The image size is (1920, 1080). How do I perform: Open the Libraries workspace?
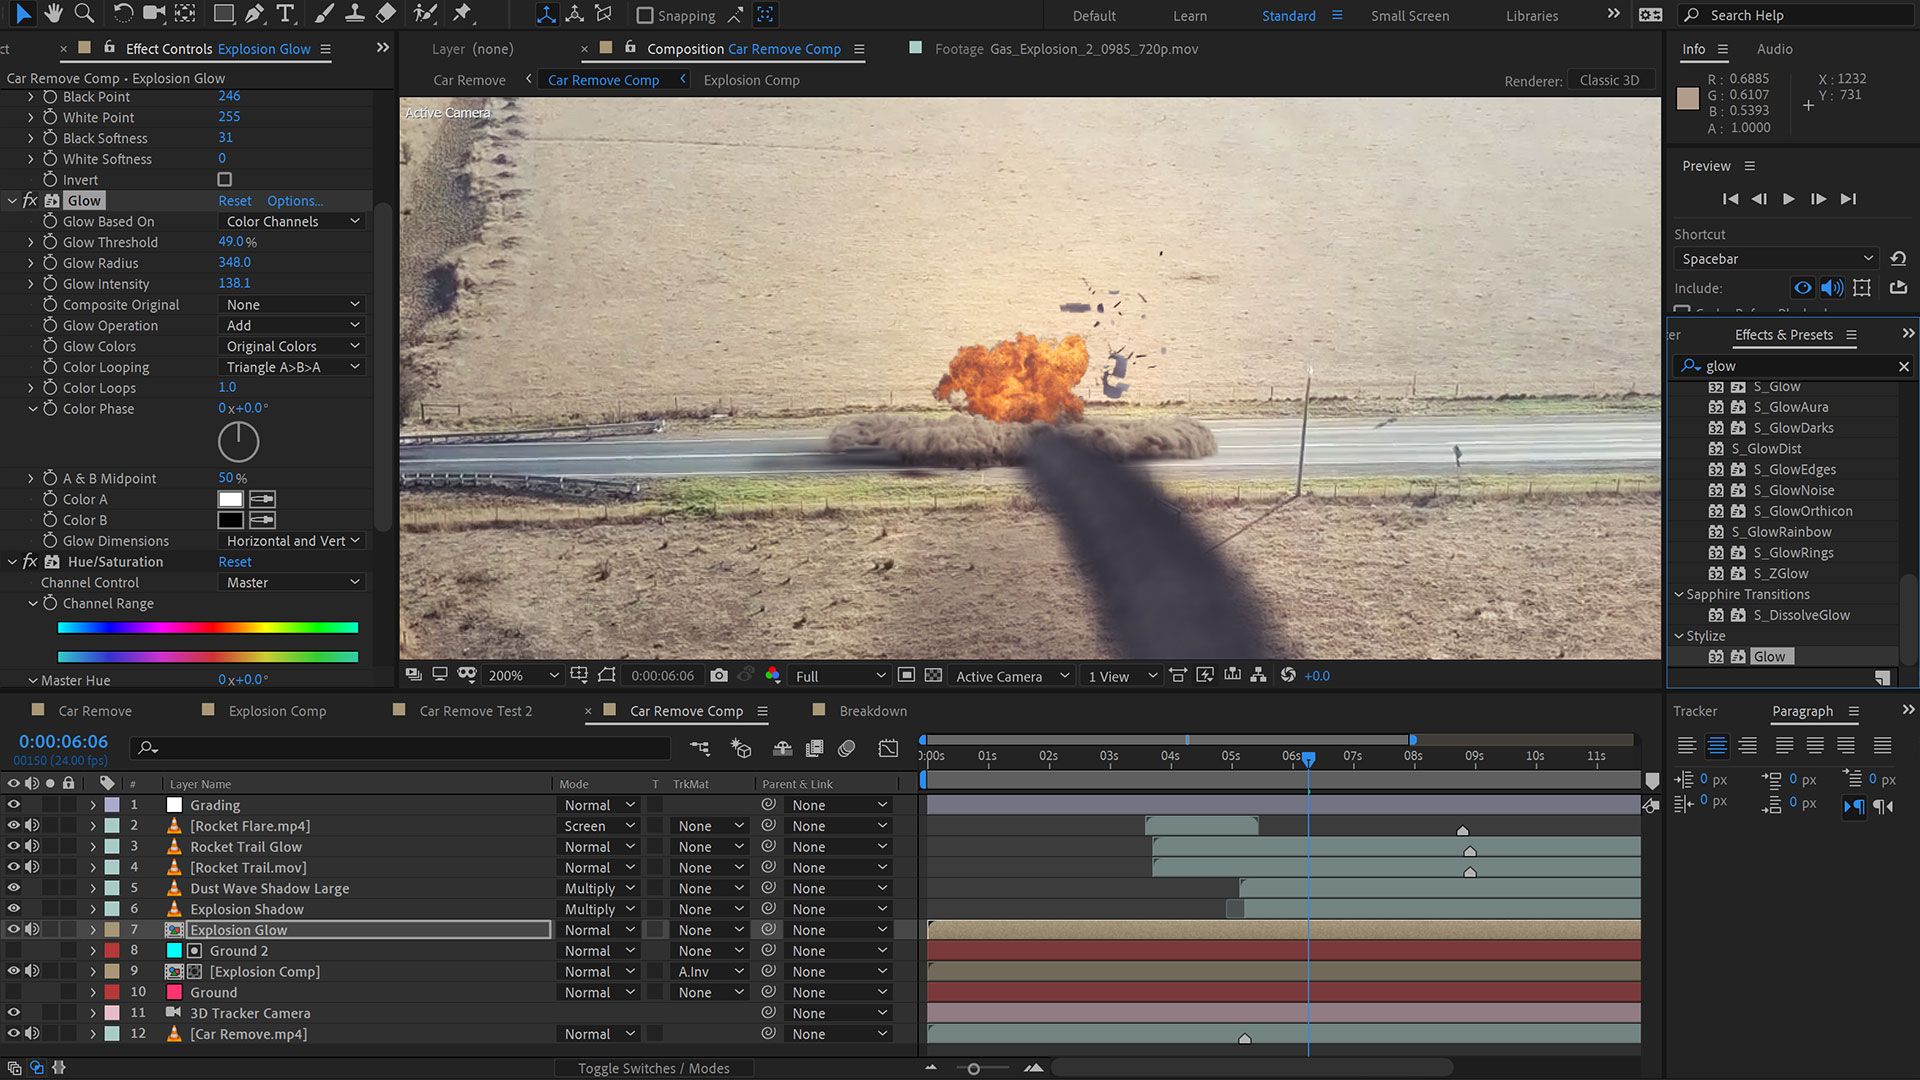(x=1532, y=16)
